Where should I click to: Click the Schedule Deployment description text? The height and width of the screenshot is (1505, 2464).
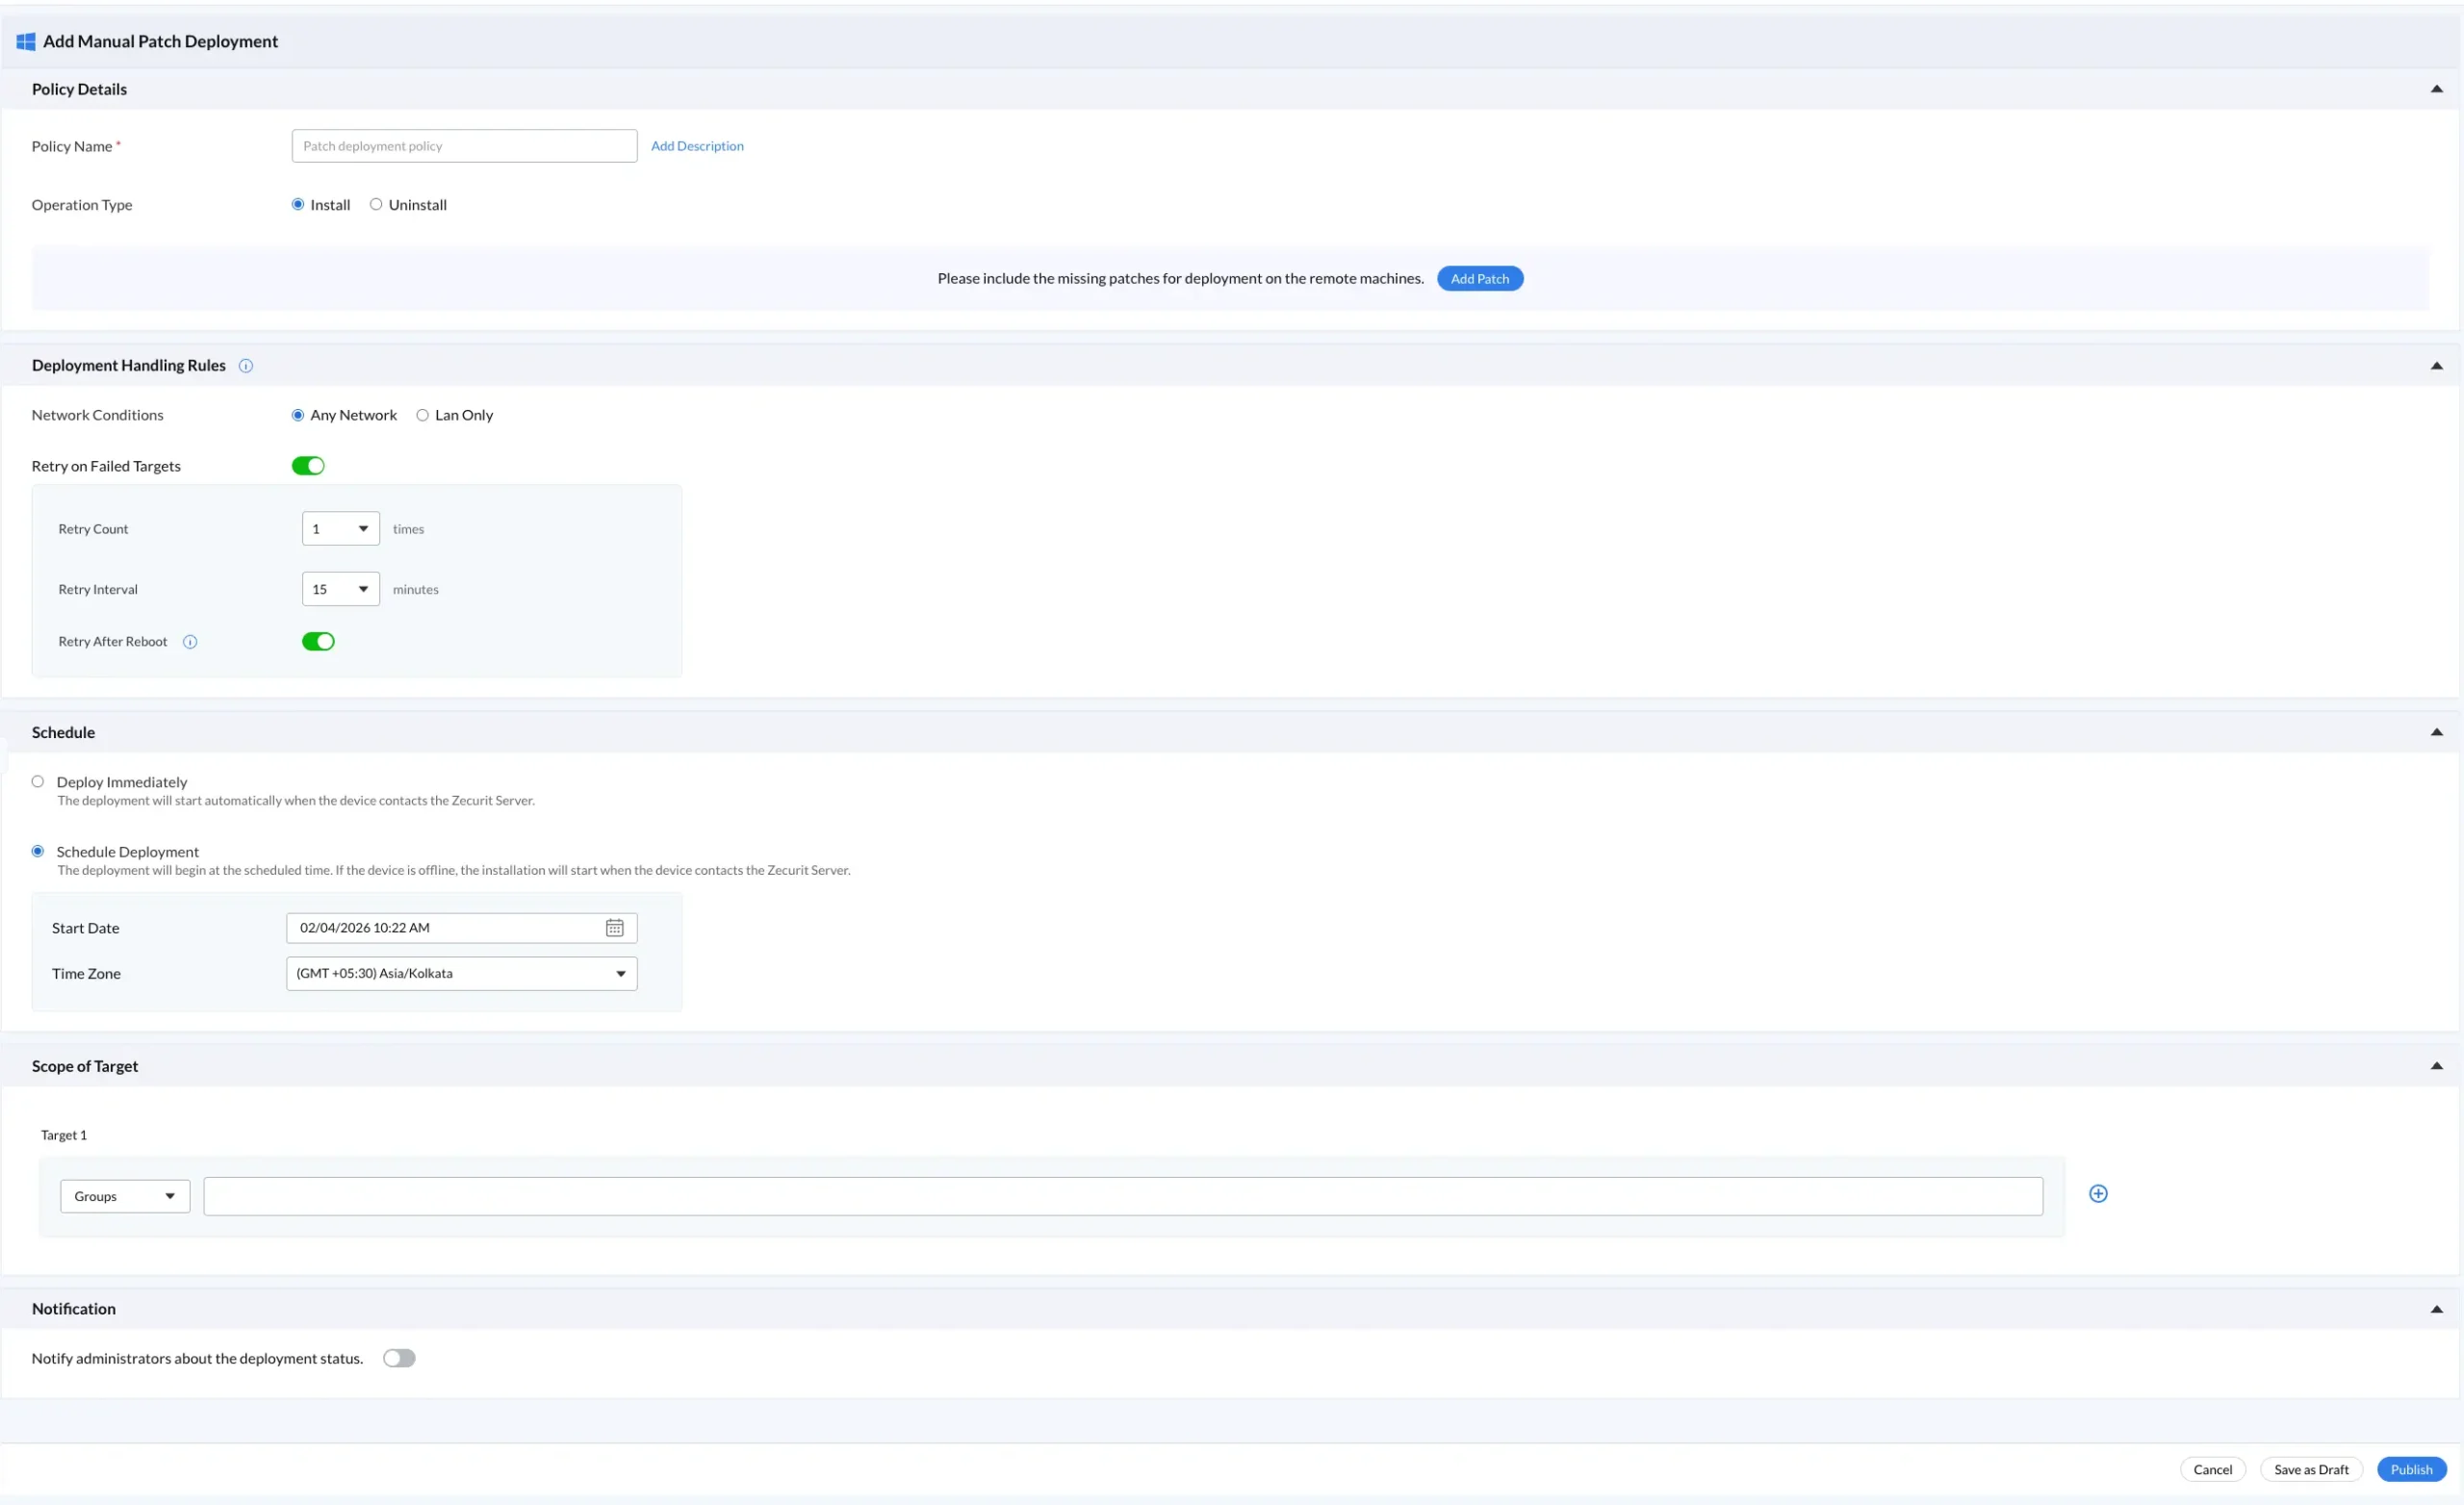454,870
